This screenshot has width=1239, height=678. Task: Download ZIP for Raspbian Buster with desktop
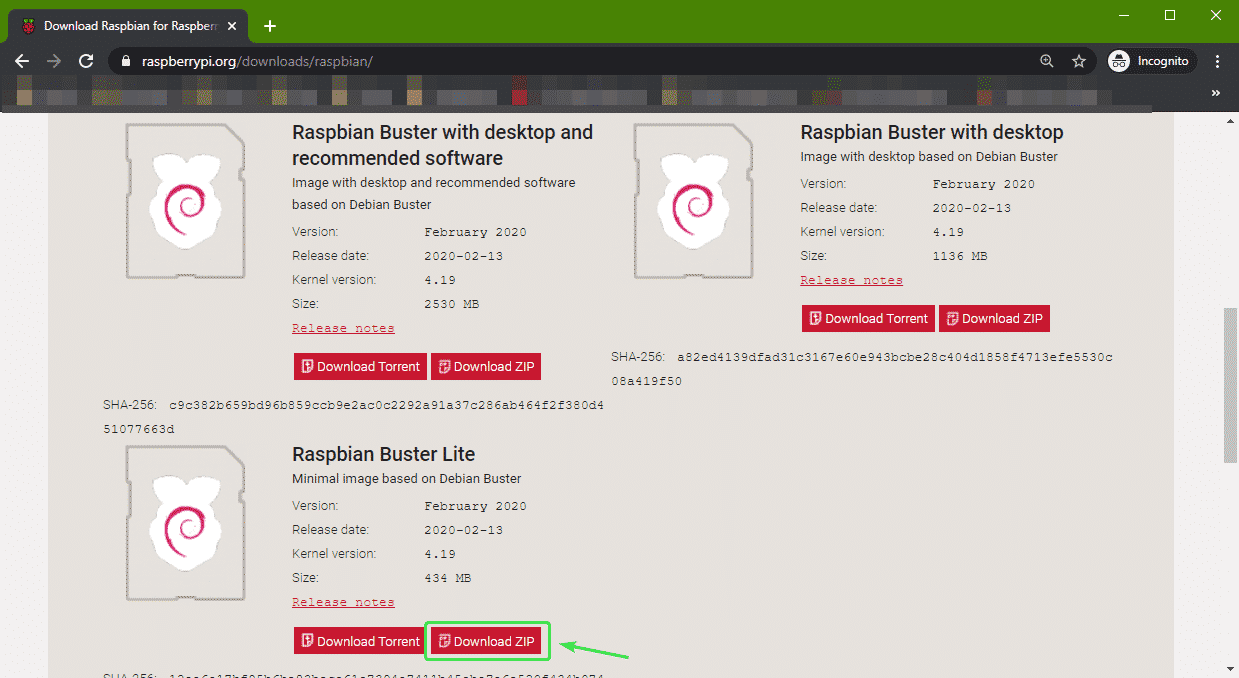point(994,319)
